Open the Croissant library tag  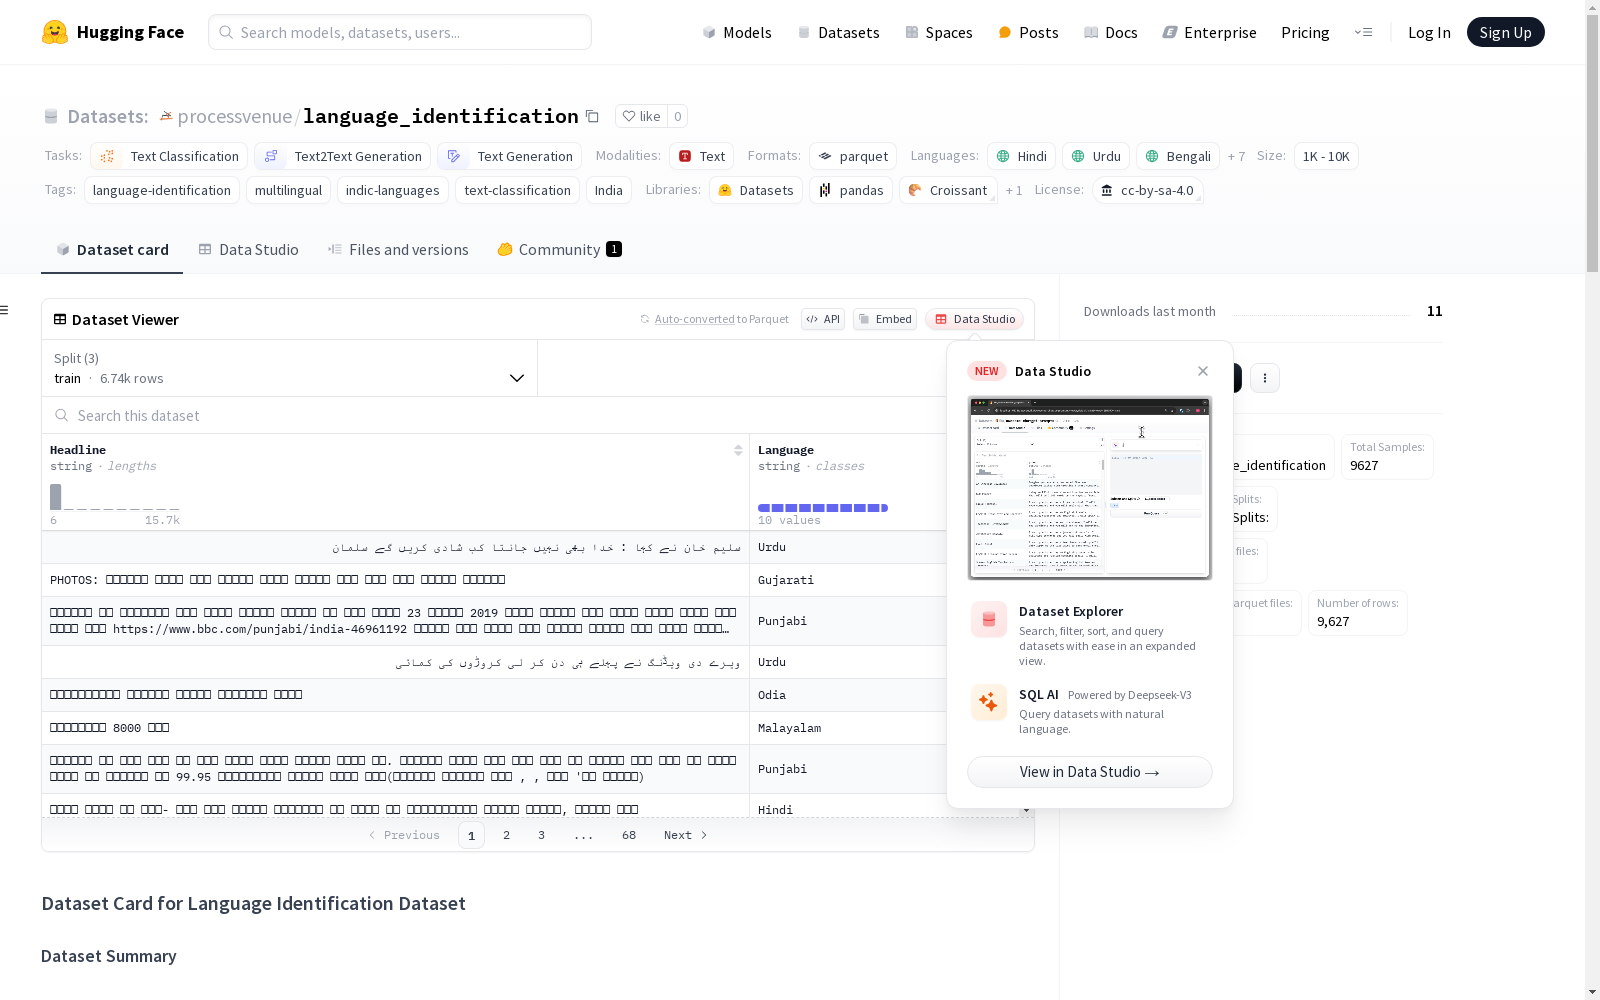point(947,190)
